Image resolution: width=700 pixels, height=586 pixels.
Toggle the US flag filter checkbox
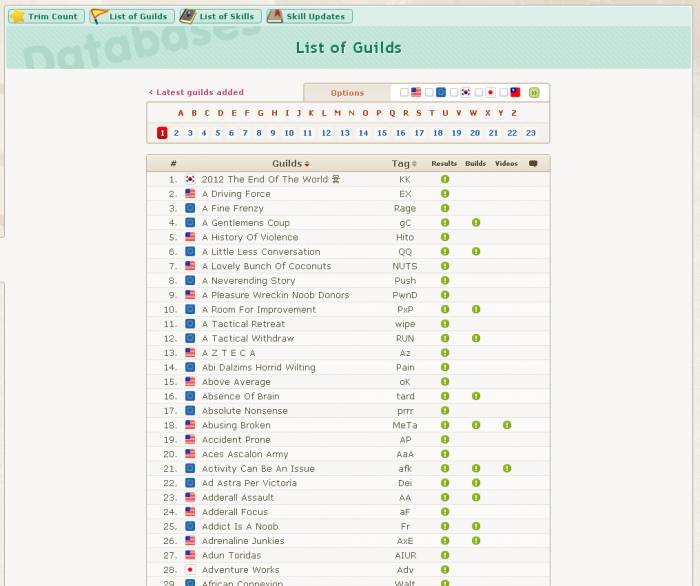(404, 92)
